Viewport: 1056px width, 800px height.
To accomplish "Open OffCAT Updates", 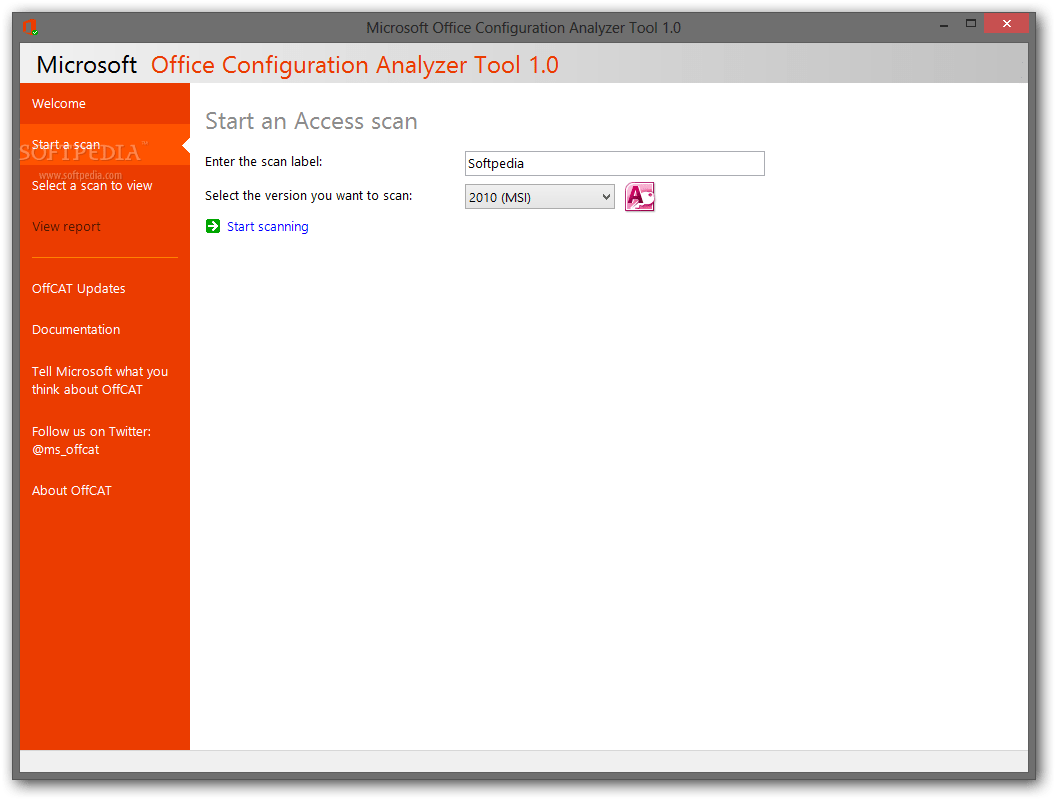I will point(78,288).
